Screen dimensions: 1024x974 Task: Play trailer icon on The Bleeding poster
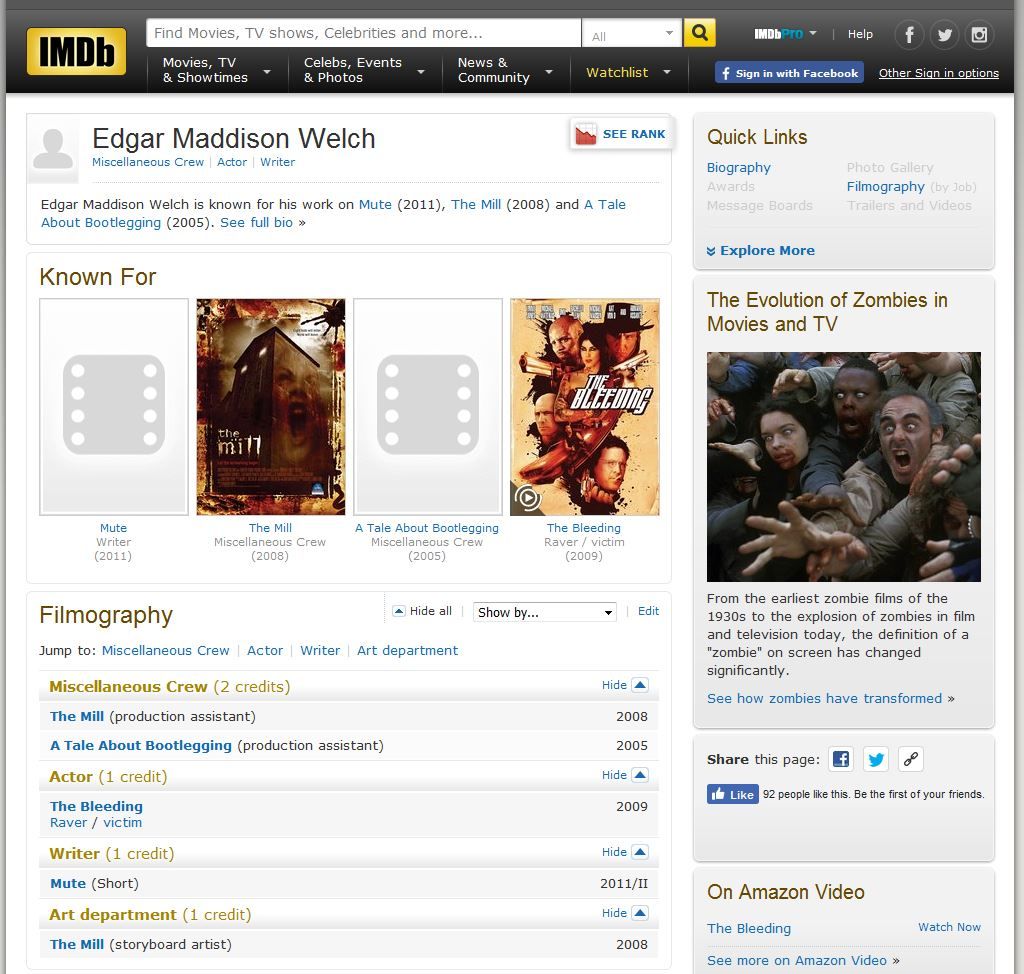(528, 498)
